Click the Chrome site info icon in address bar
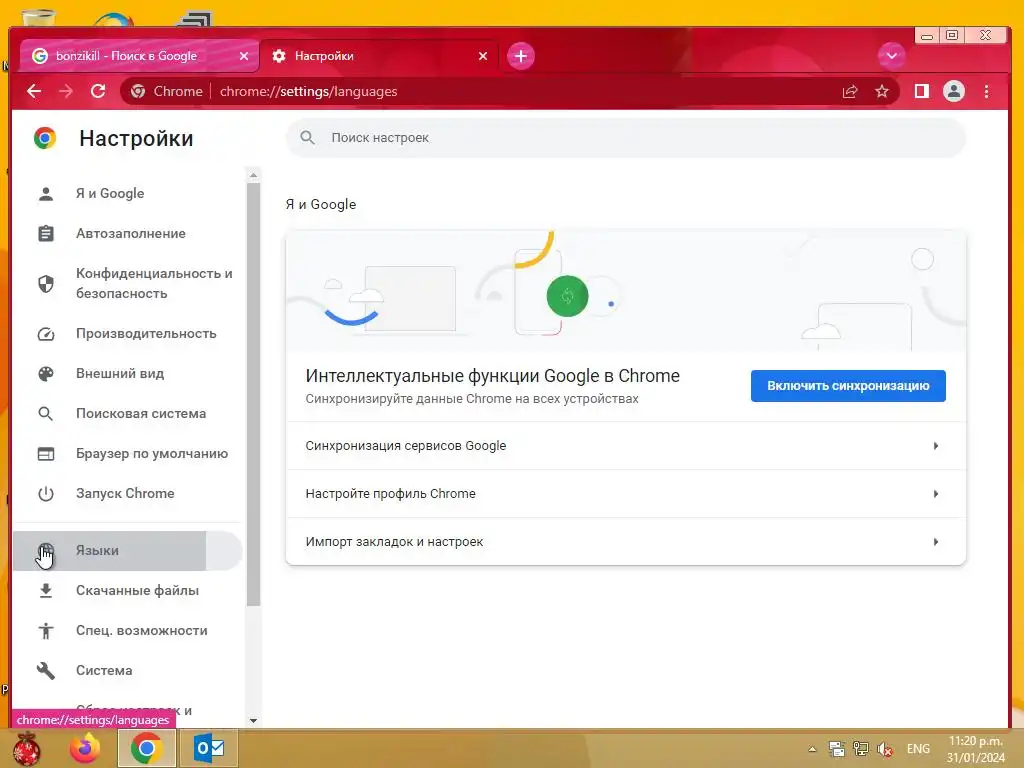 pyautogui.click(x=138, y=91)
